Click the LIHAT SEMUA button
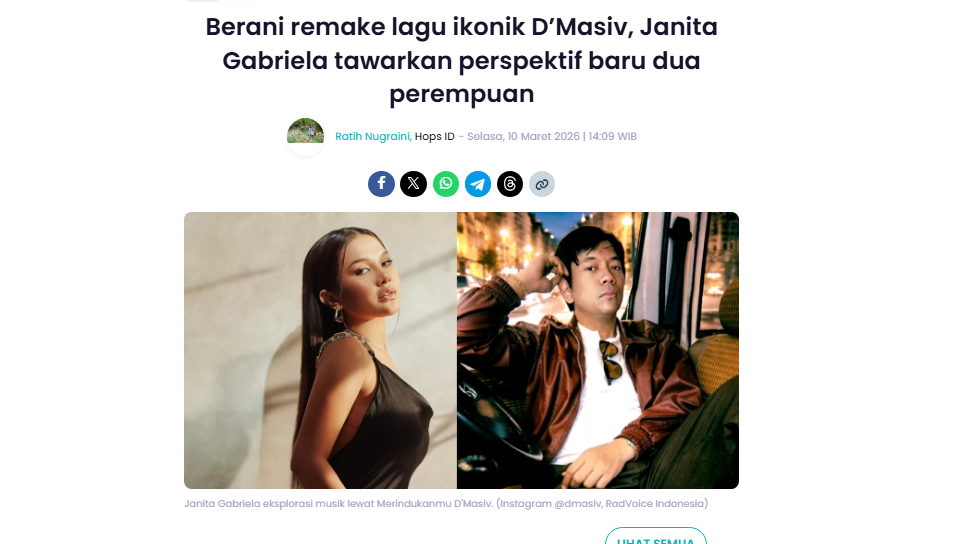This screenshot has height=544, width=956. 655,537
